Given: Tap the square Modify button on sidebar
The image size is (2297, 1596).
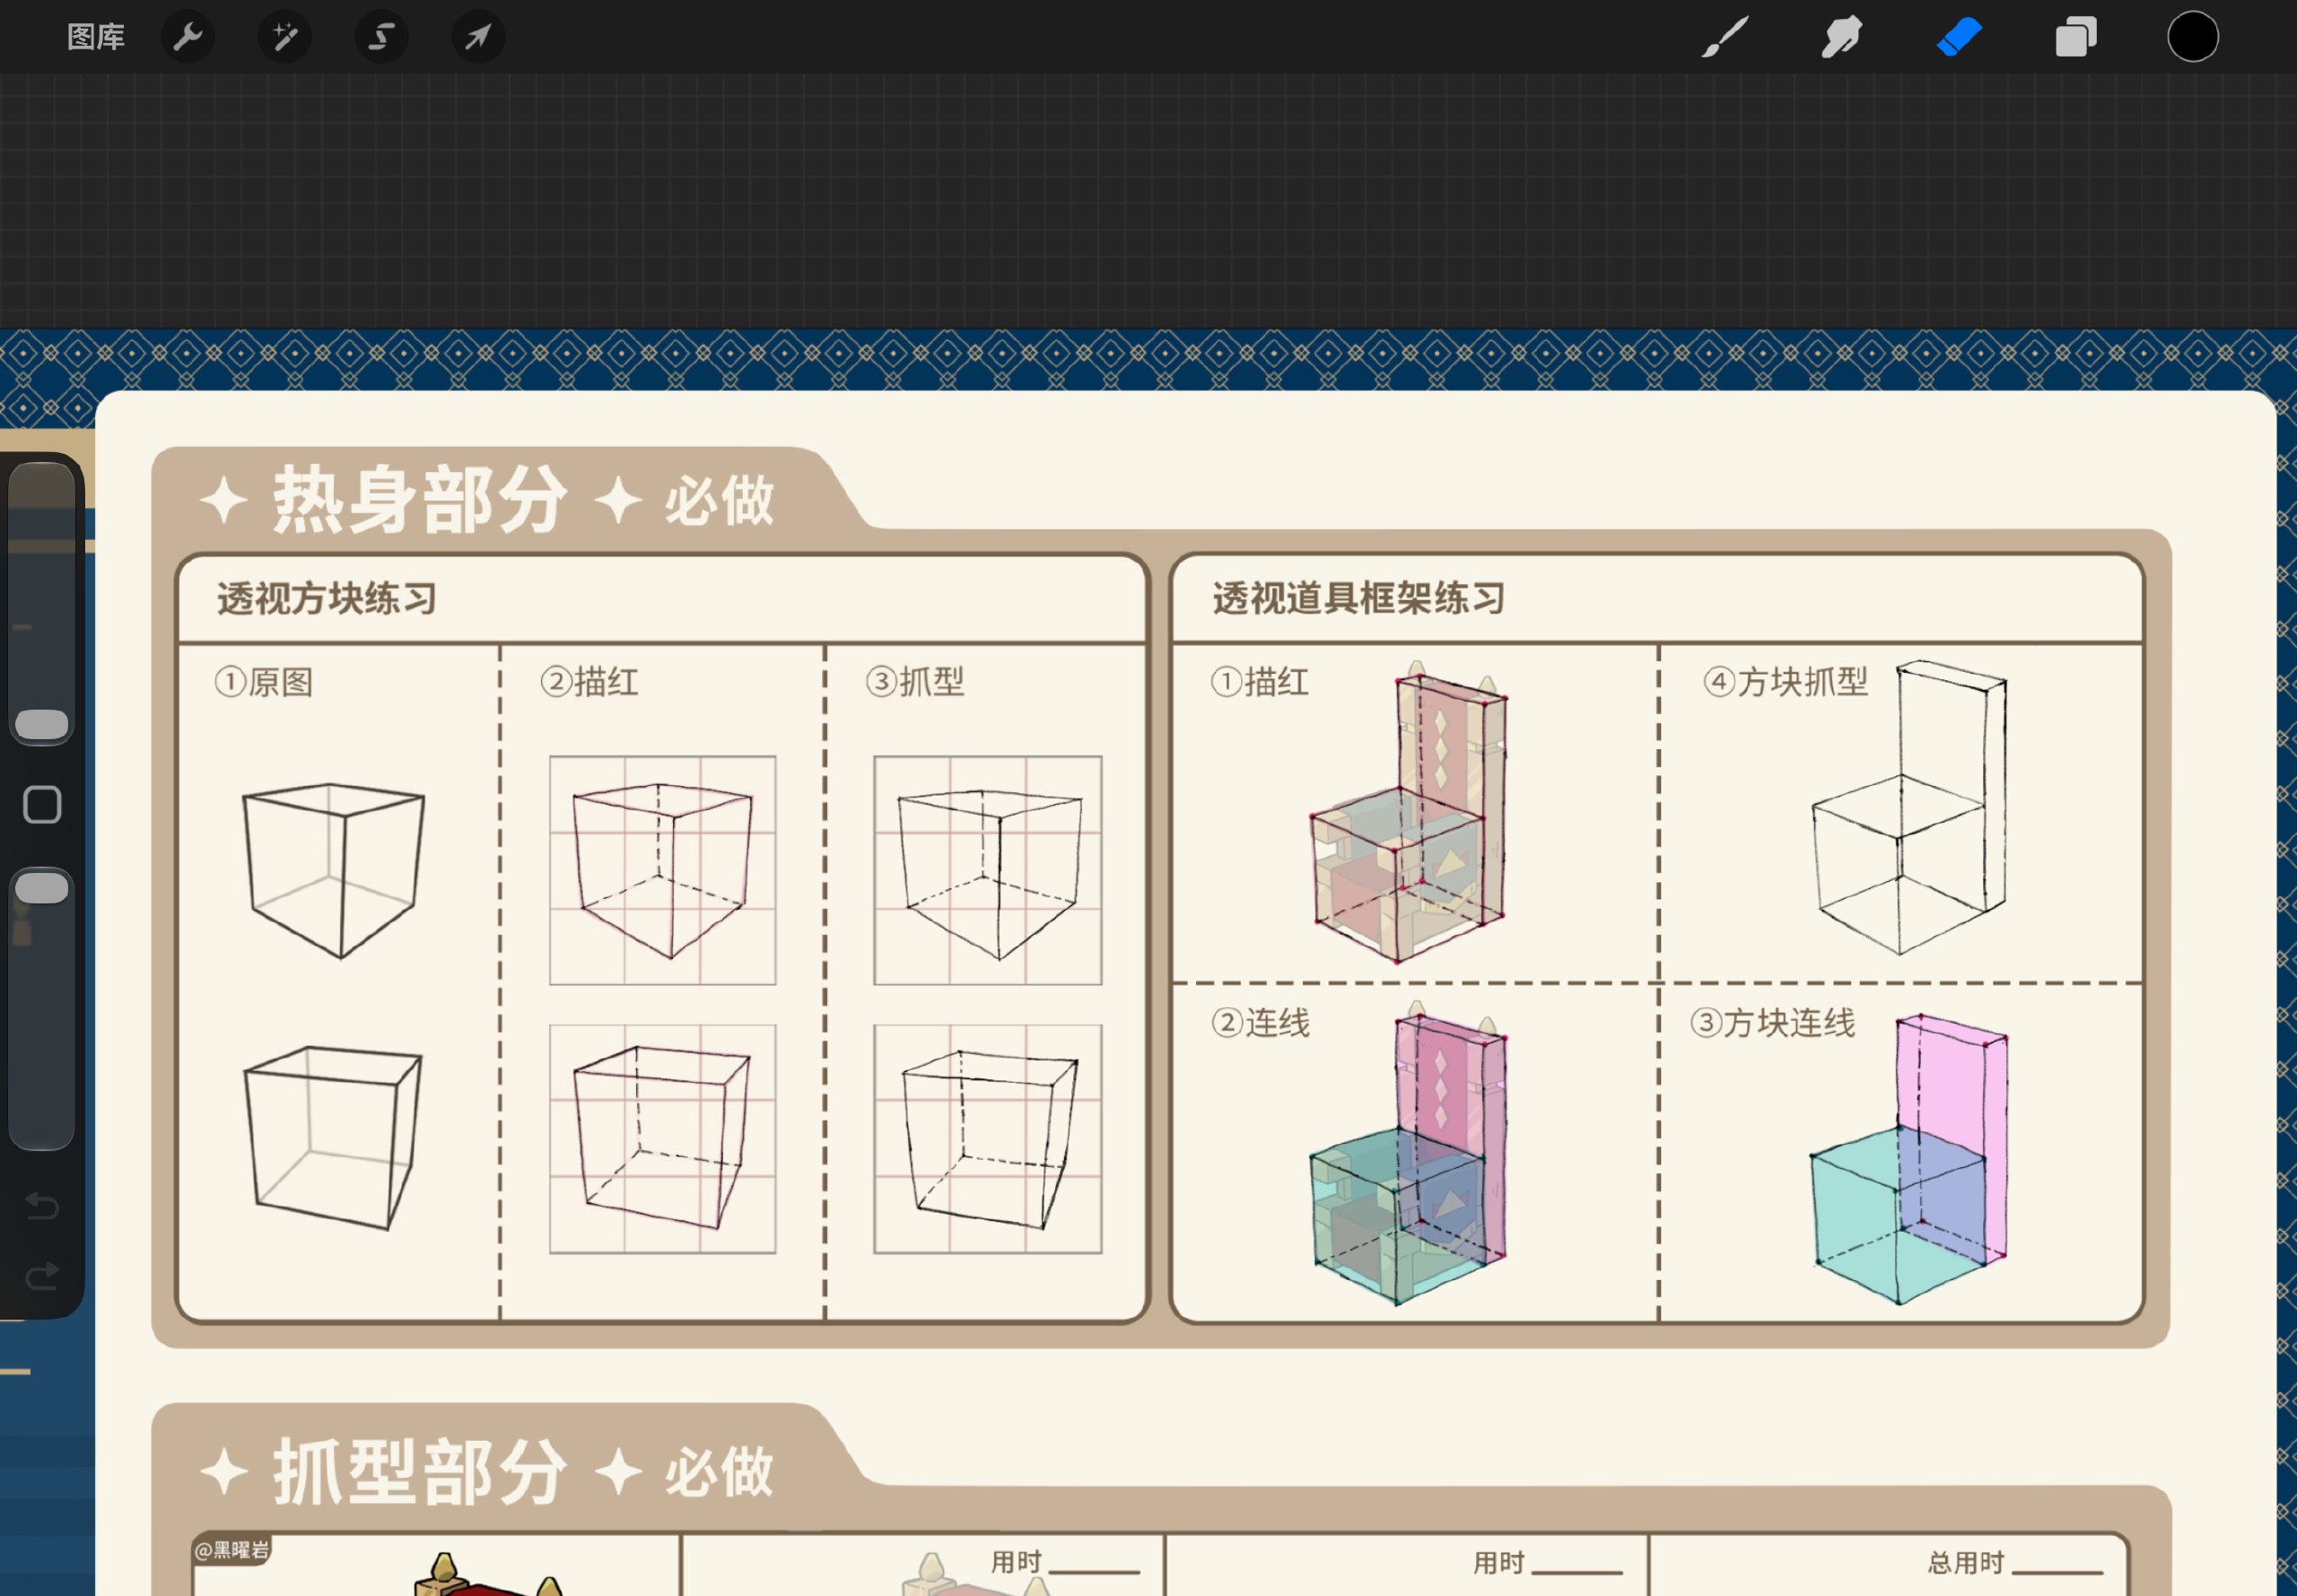Looking at the screenshot, I should [x=42, y=805].
